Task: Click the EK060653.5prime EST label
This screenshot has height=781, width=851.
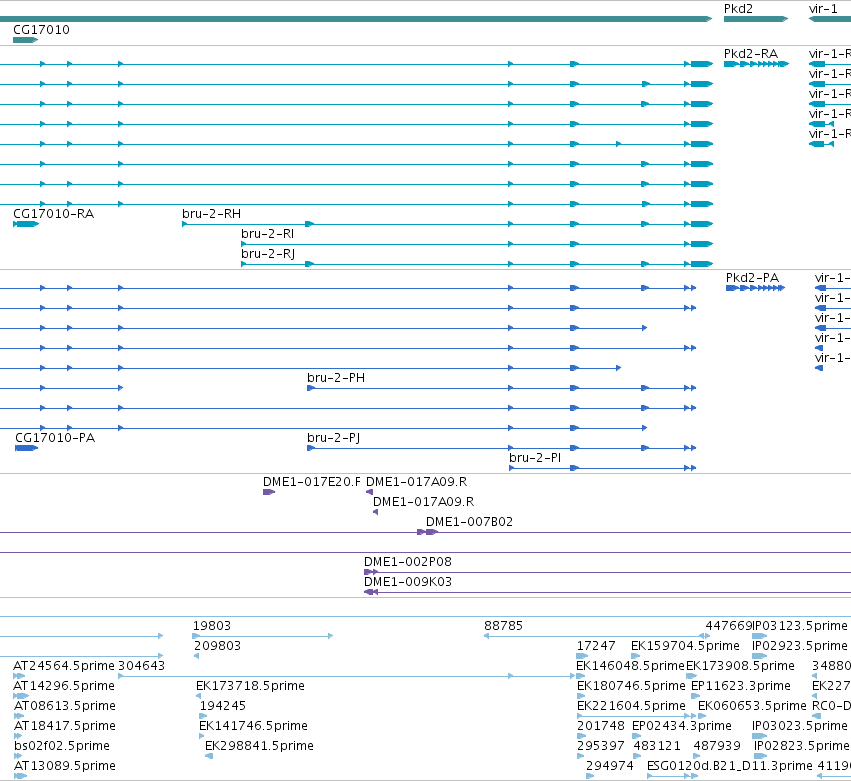Action: click(x=752, y=706)
